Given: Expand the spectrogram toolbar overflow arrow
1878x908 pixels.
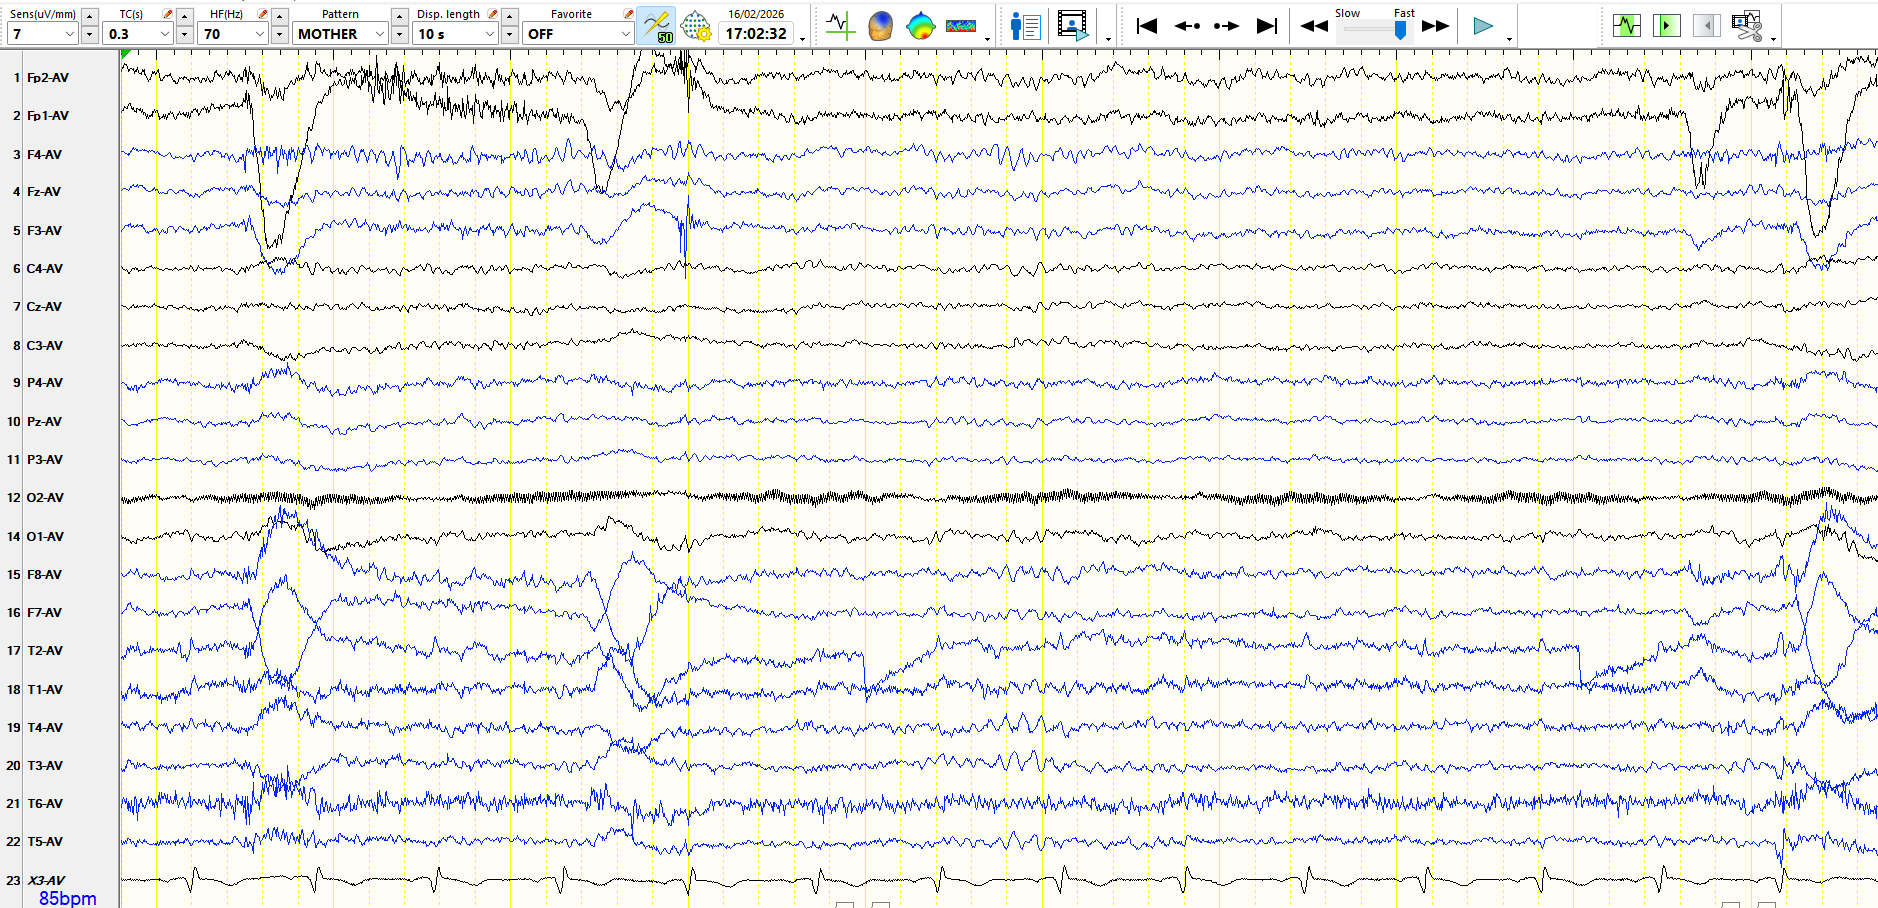Looking at the screenshot, I should tap(987, 39).
